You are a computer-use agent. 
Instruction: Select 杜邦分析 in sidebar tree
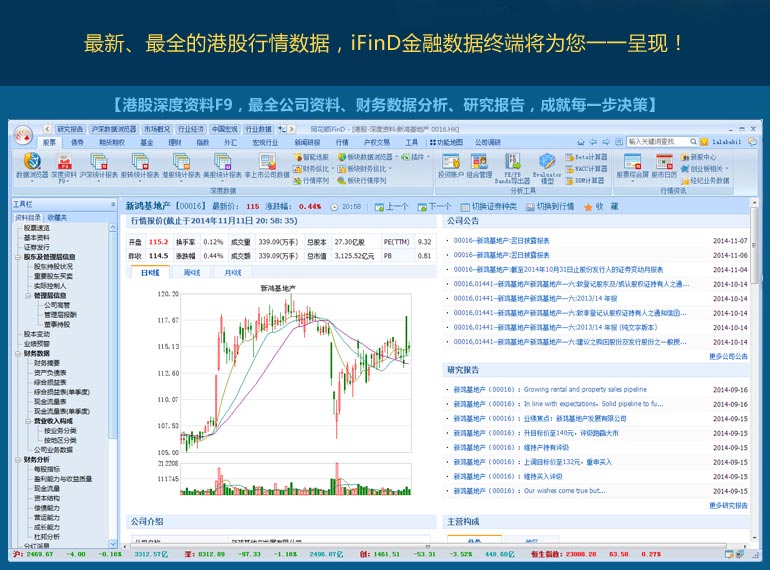click(x=47, y=537)
